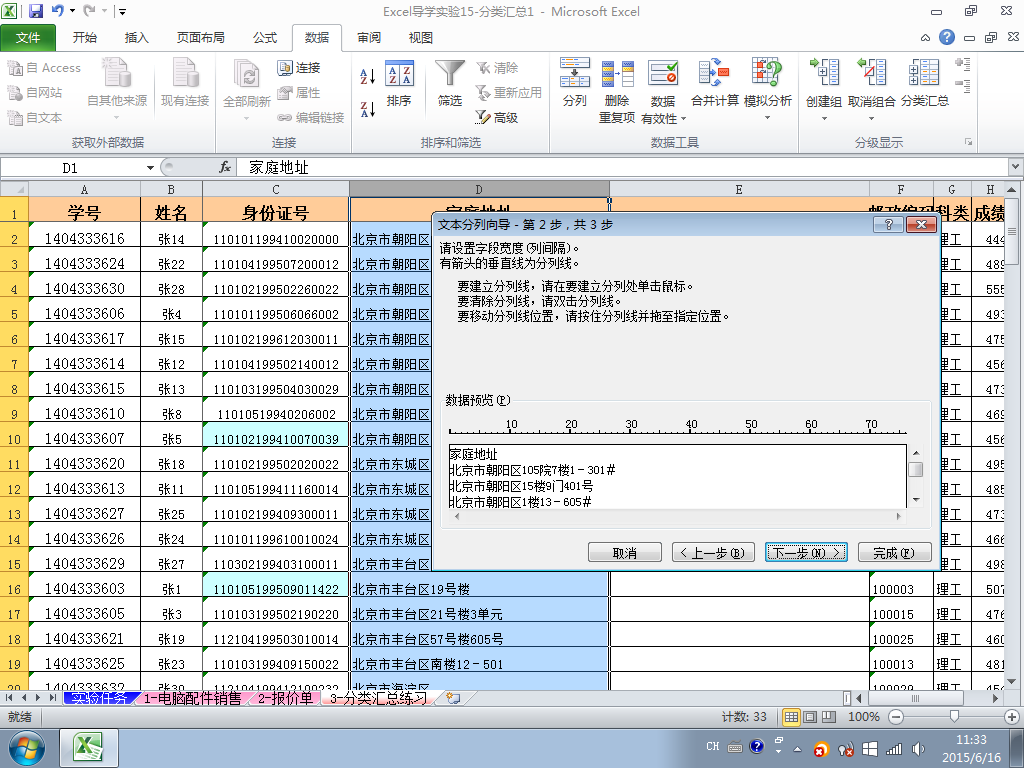Close the text-to-columns wizard dialog
1024x768 pixels.
pos(921,225)
